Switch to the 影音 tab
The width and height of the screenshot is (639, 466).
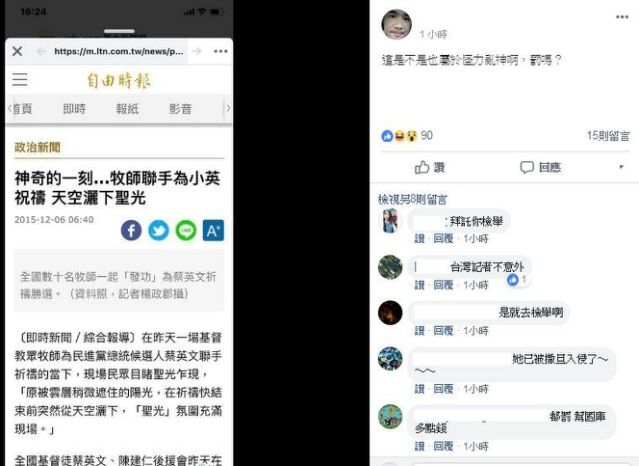(x=180, y=109)
